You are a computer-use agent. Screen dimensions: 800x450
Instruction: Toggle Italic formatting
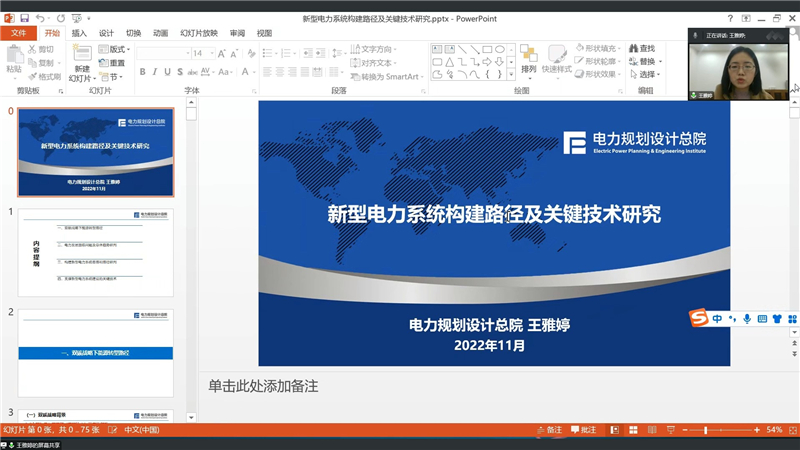pyautogui.click(x=155, y=72)
